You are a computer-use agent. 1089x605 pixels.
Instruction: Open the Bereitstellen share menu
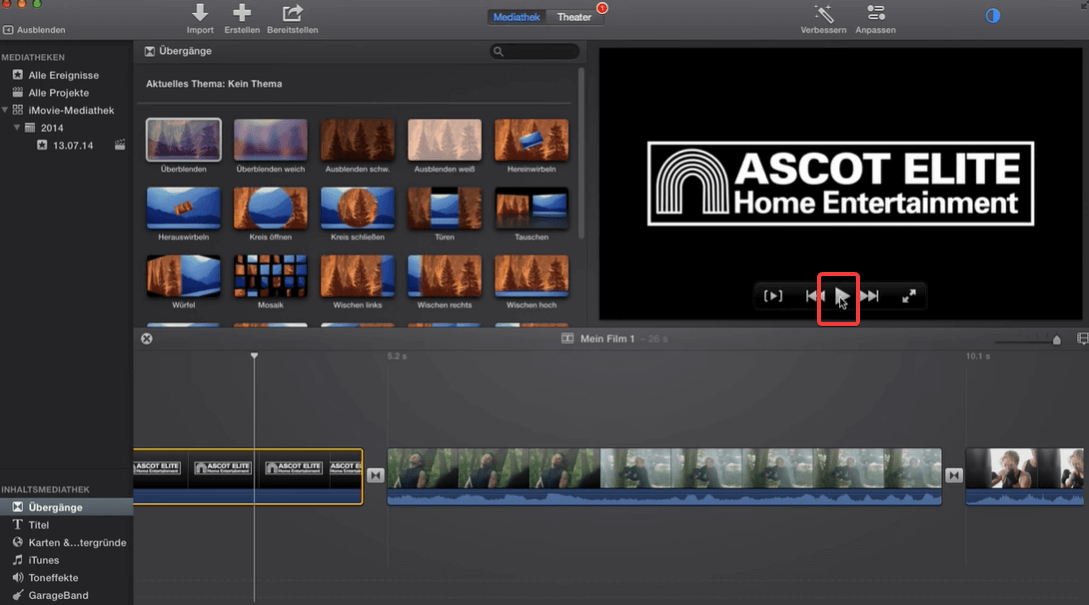pos(292,13)
